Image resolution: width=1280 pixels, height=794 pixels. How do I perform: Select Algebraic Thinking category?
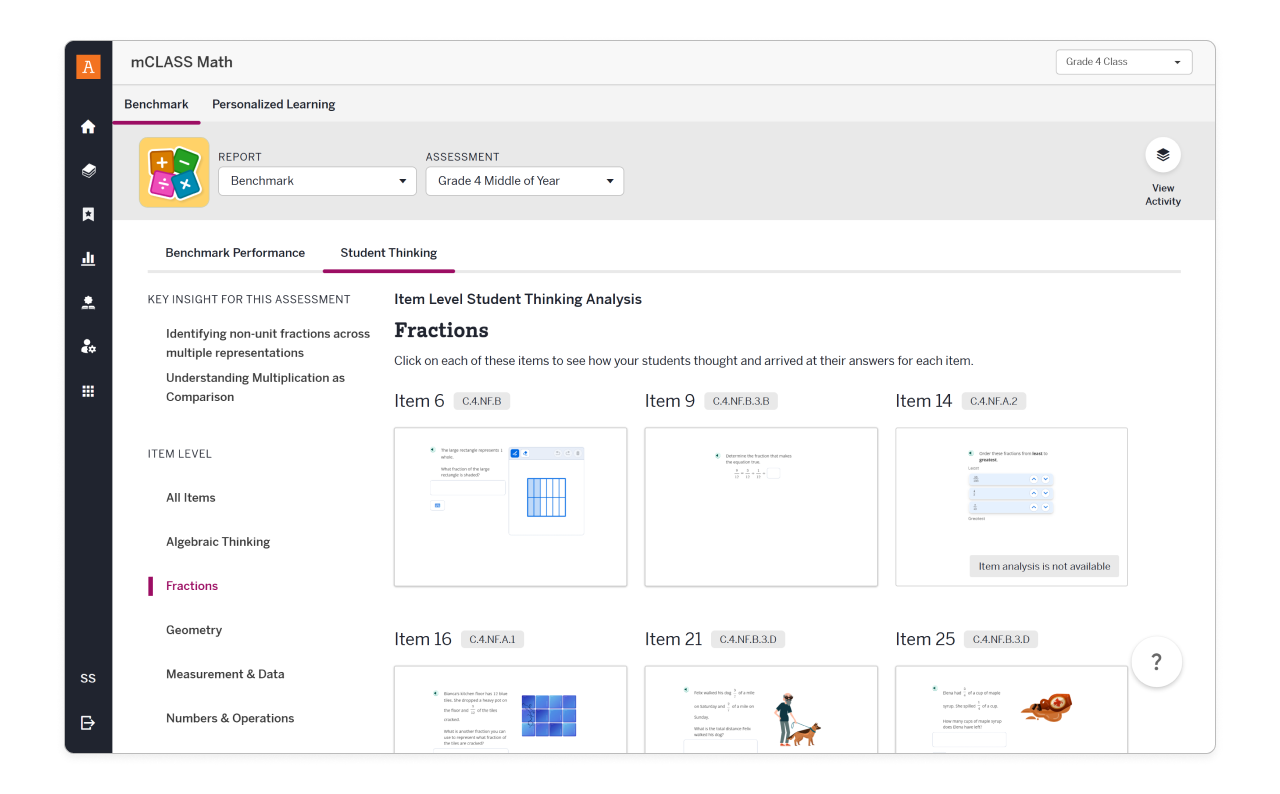tap(218, 542)
